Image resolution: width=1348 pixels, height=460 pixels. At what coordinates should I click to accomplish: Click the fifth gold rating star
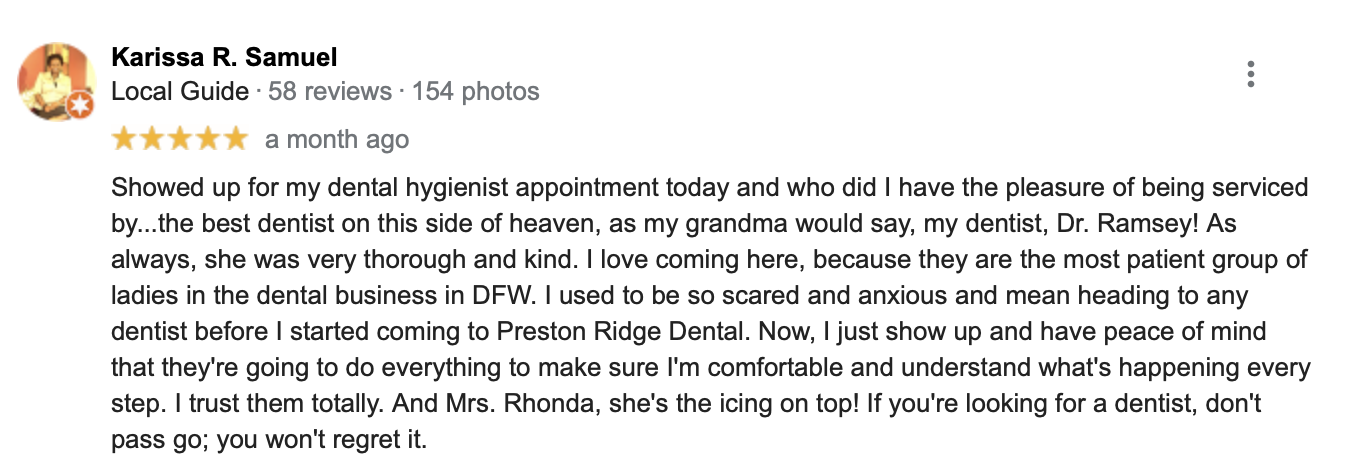click(x=234, y=138)
